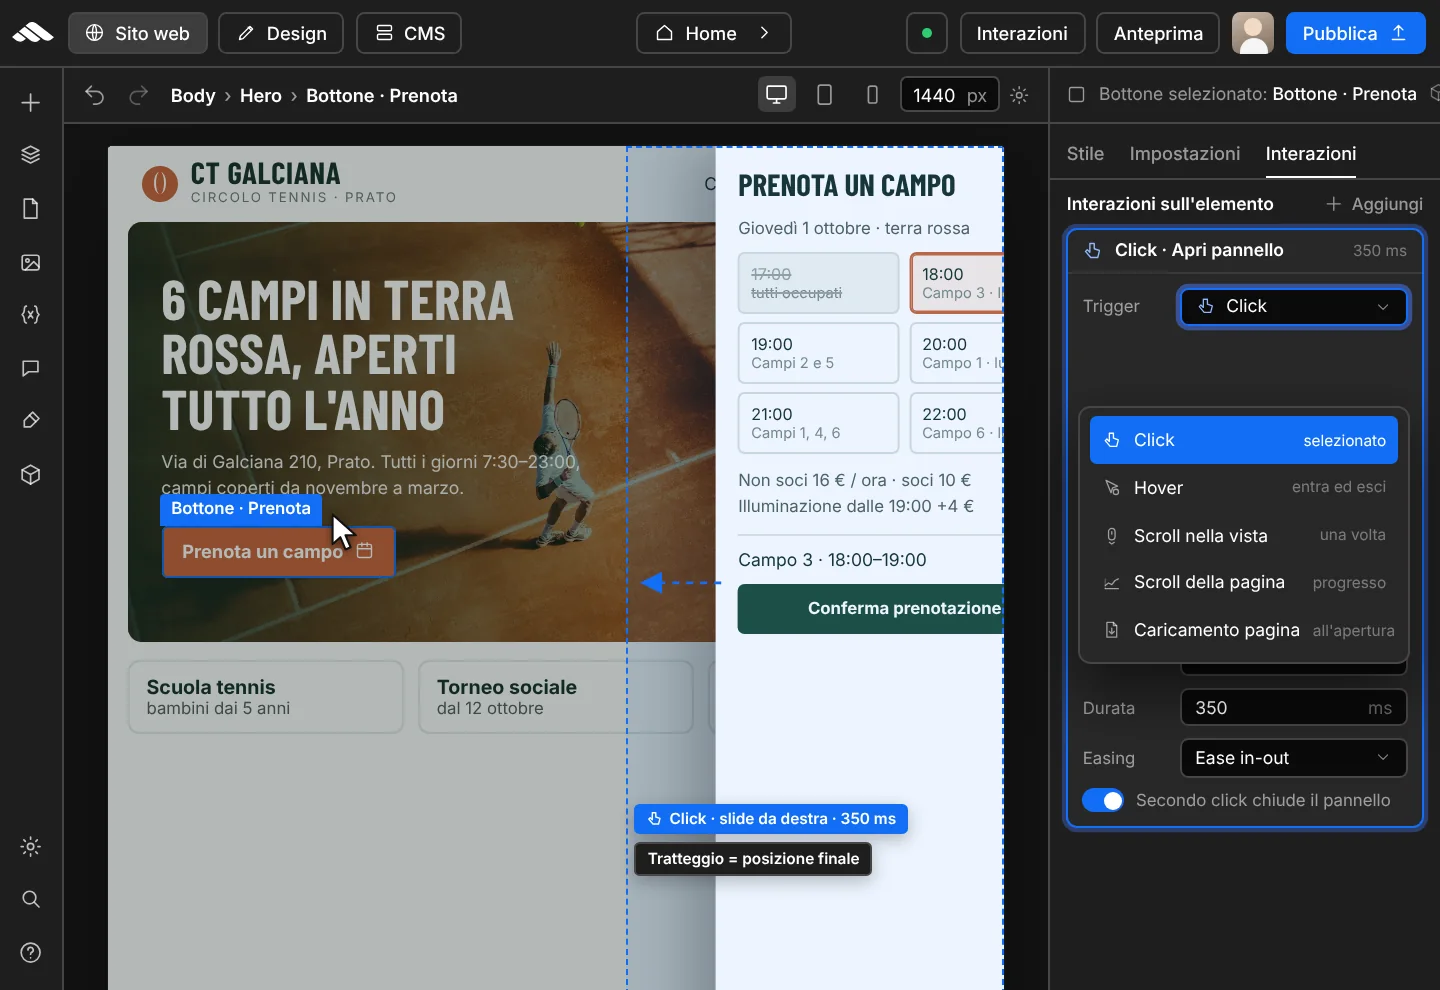Image resolution: width=1440 pixels, height=990 pixels.
Task: Select Hero in the breadcrumb
Action: coord(261,96)
